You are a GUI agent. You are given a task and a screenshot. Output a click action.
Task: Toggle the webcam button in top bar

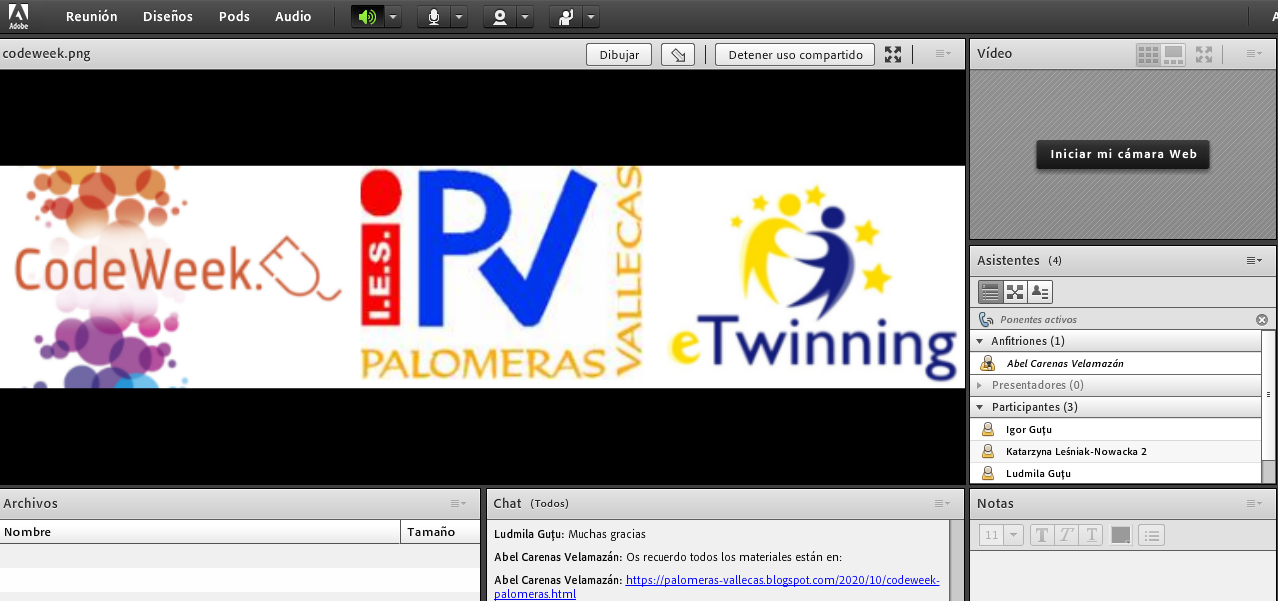[x=499, y=17]
